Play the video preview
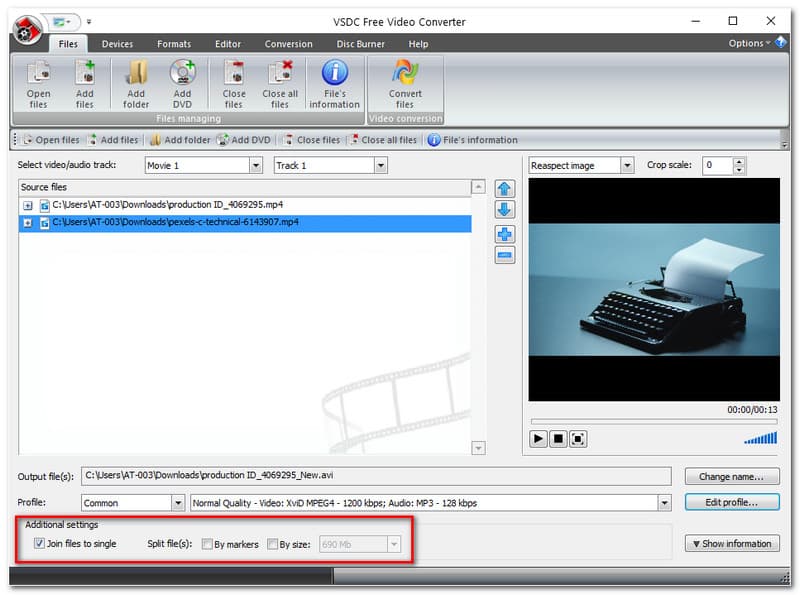This screenshot has width=800, height=595. (538, 439)
